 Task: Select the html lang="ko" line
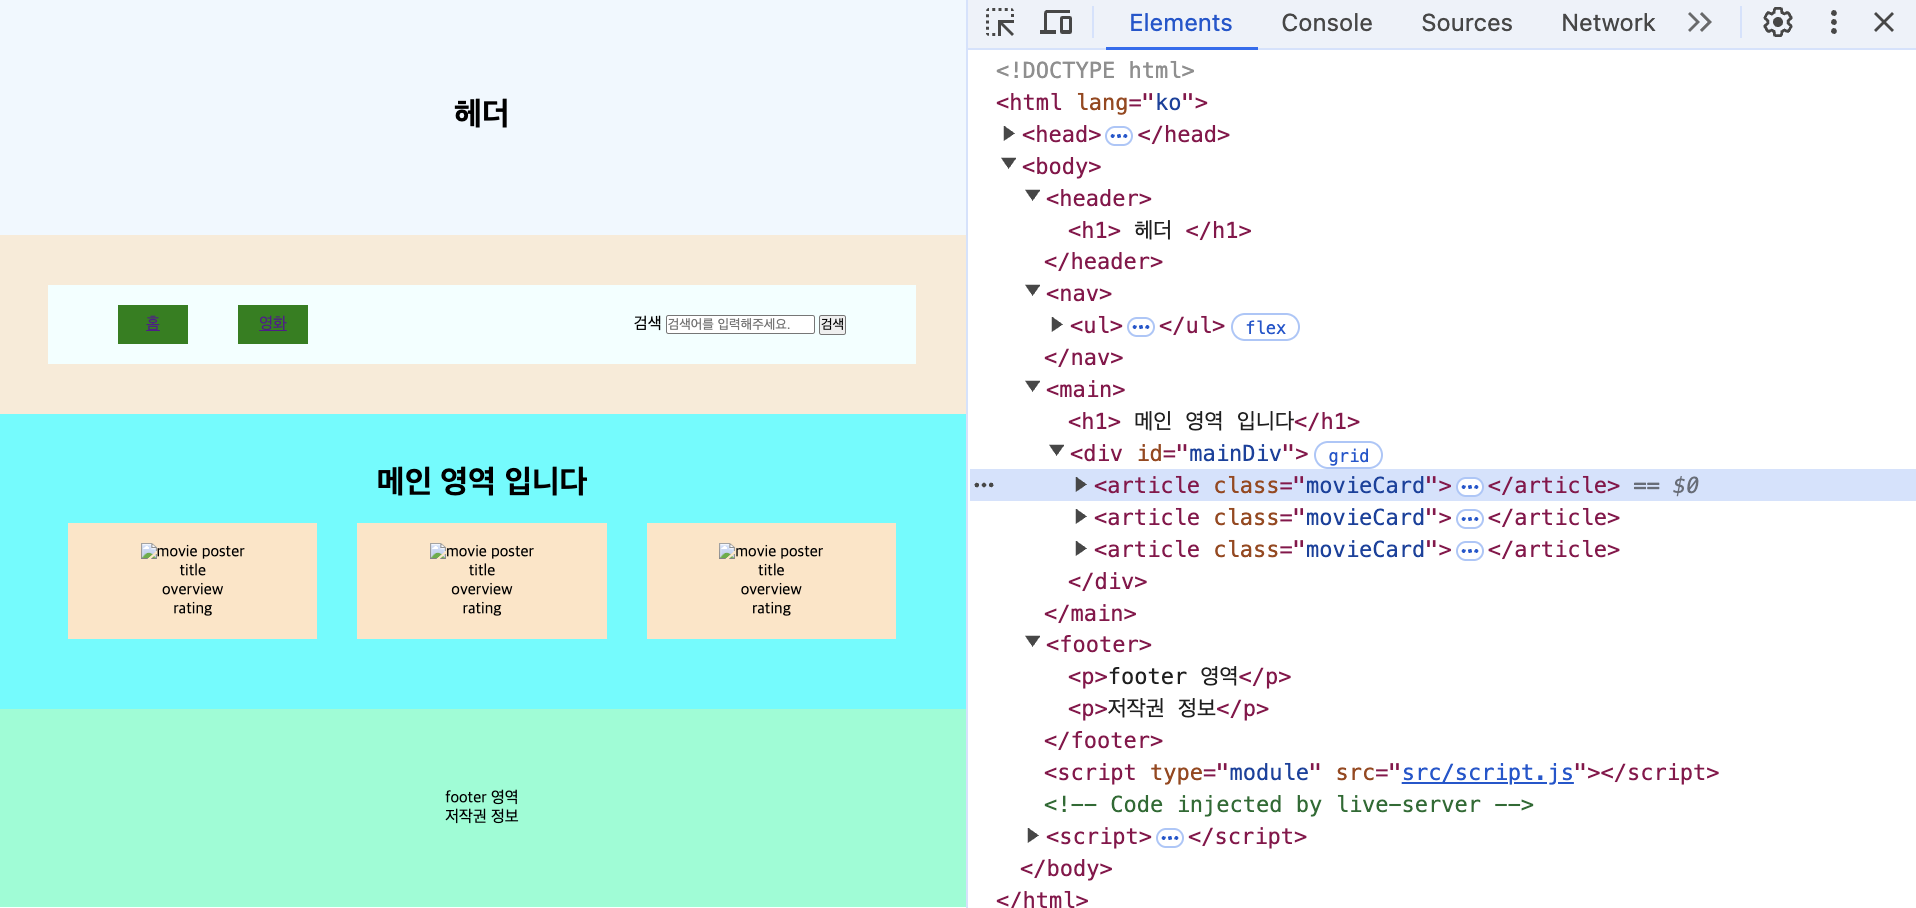tap(1101, 102)
